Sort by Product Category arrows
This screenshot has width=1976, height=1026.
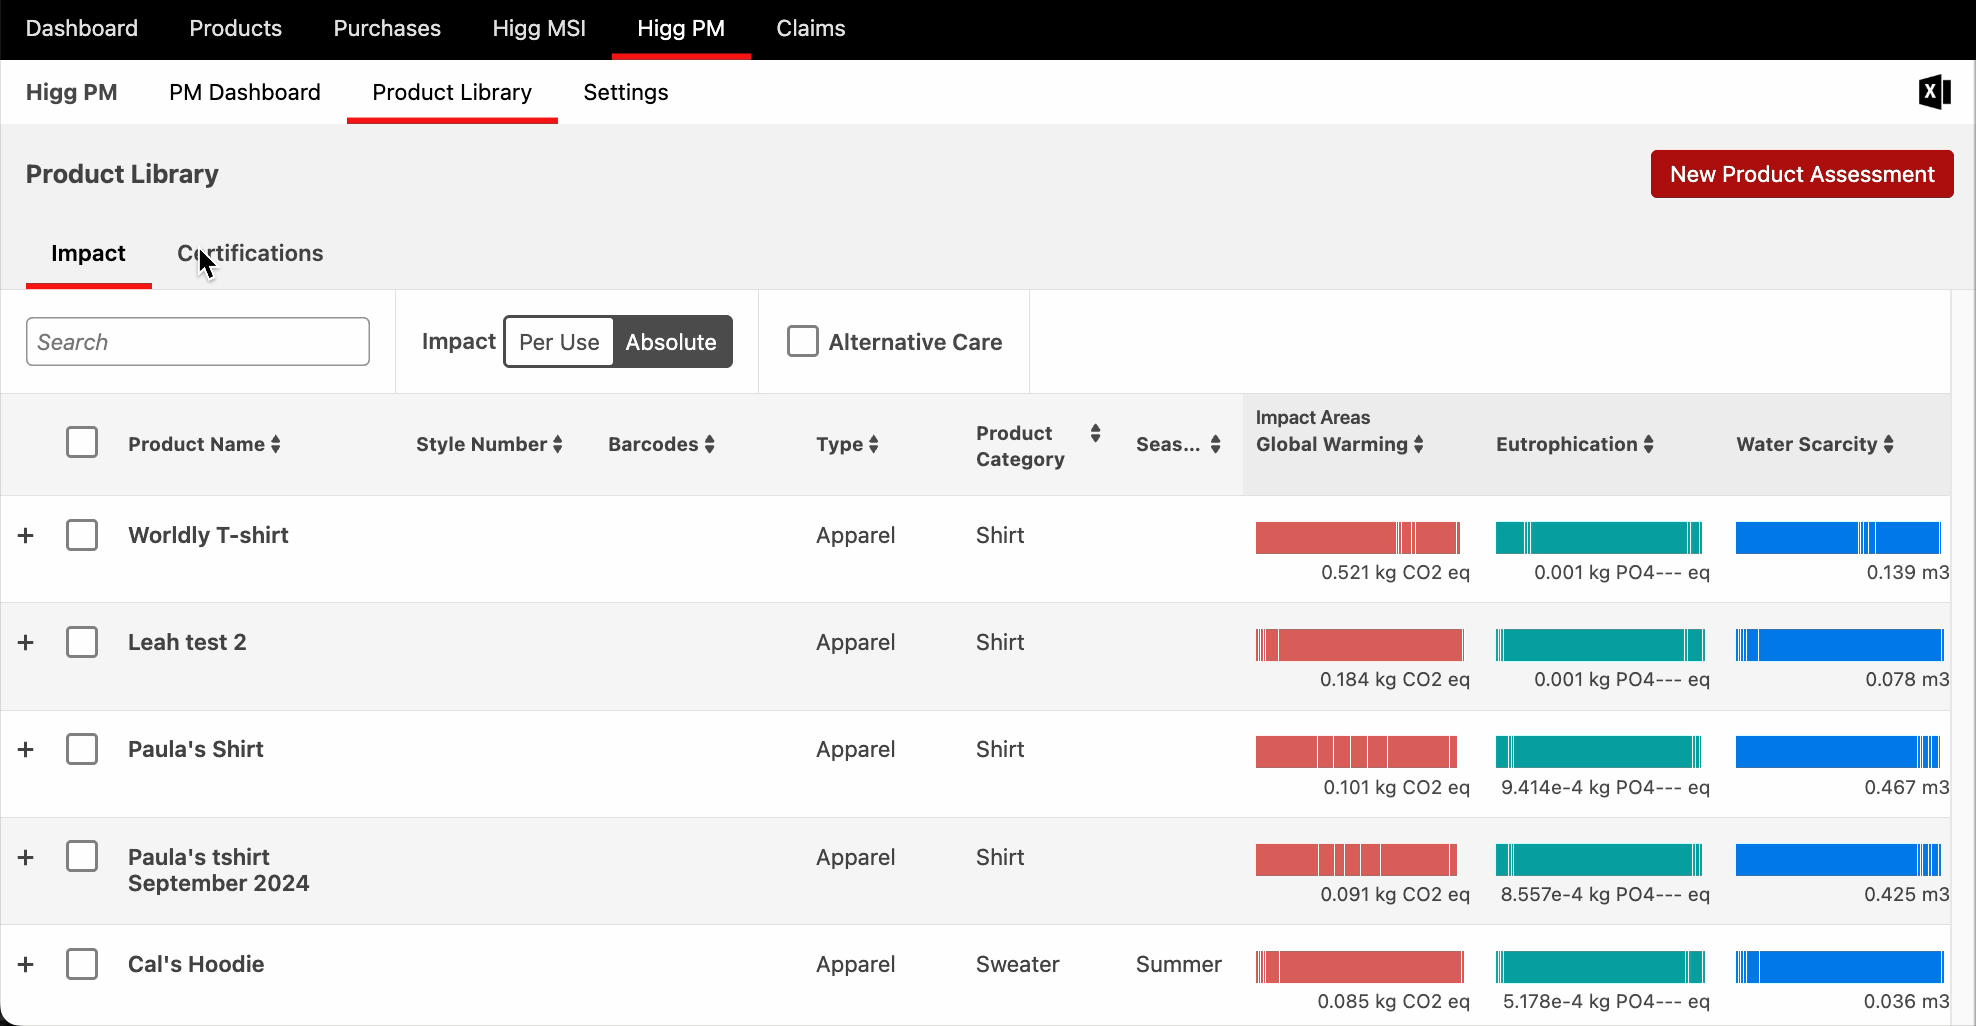click(1096, 433)
